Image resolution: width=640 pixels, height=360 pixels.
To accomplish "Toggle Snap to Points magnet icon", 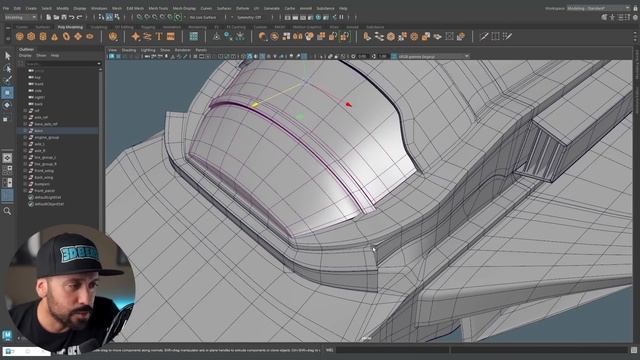I will pyautogui.click(x=155, y=17).
